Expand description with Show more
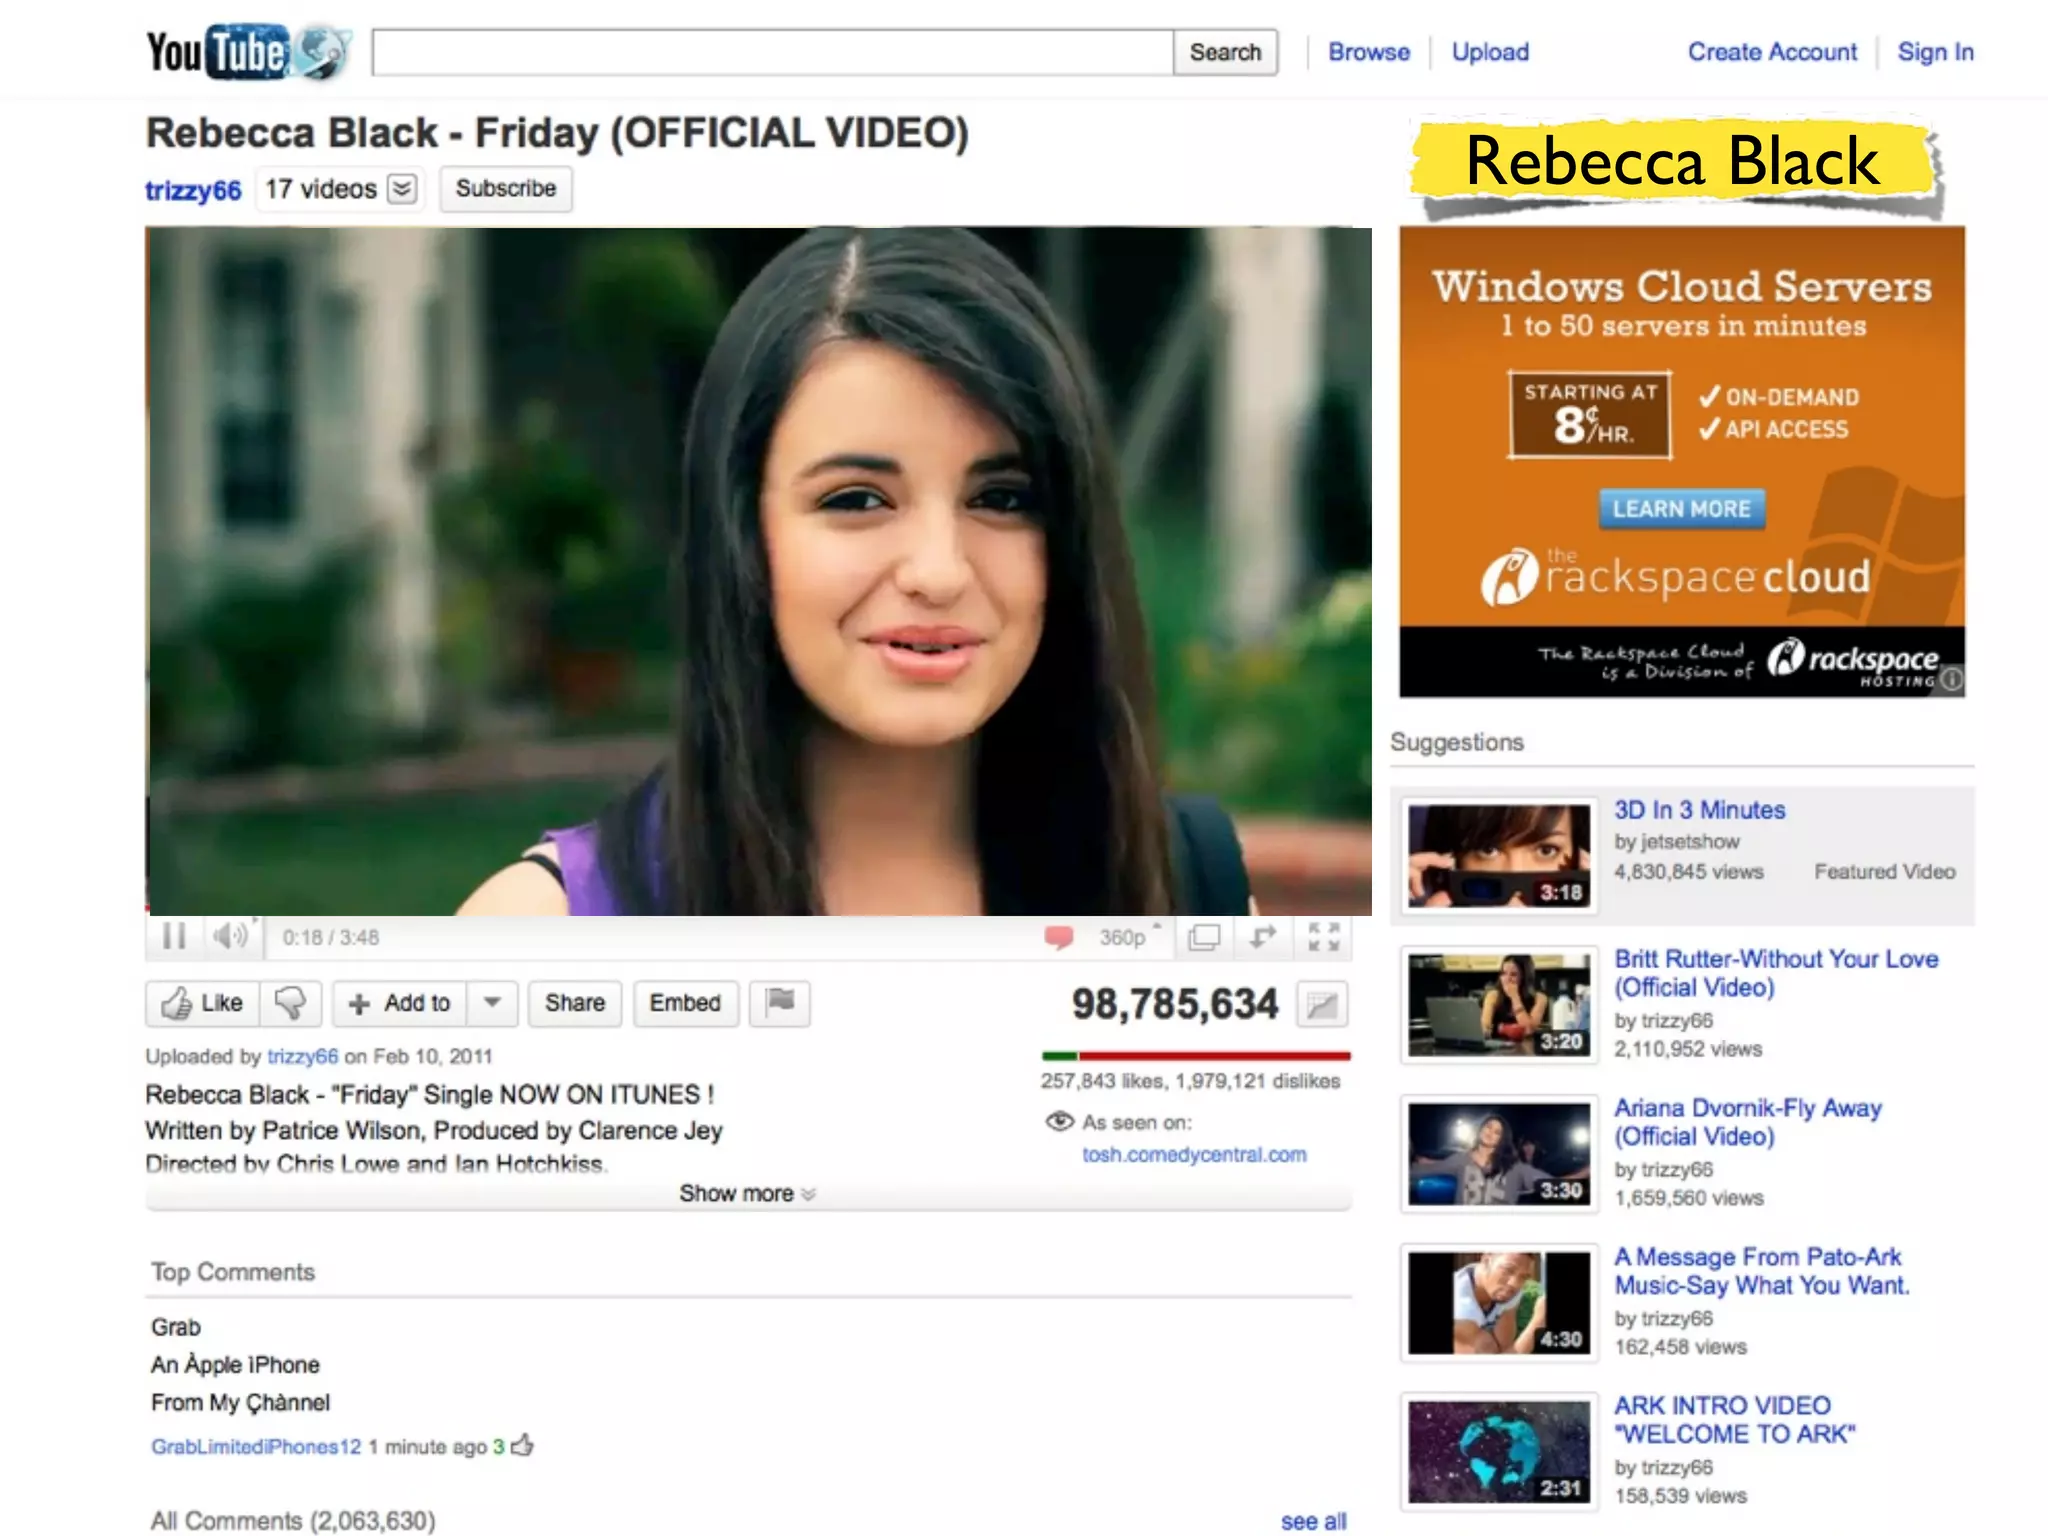This screenshot has width=2048, height=1536. [x=748, y=1194]
